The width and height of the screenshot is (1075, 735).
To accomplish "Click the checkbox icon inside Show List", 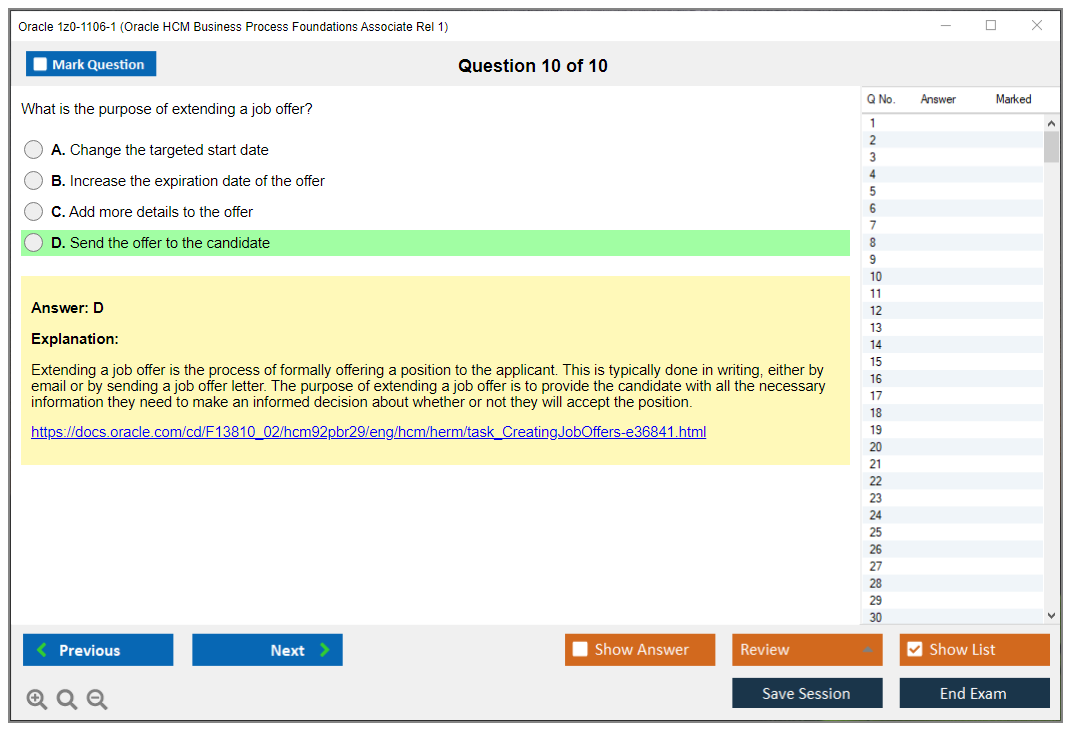I will click(x=914, y=649).
